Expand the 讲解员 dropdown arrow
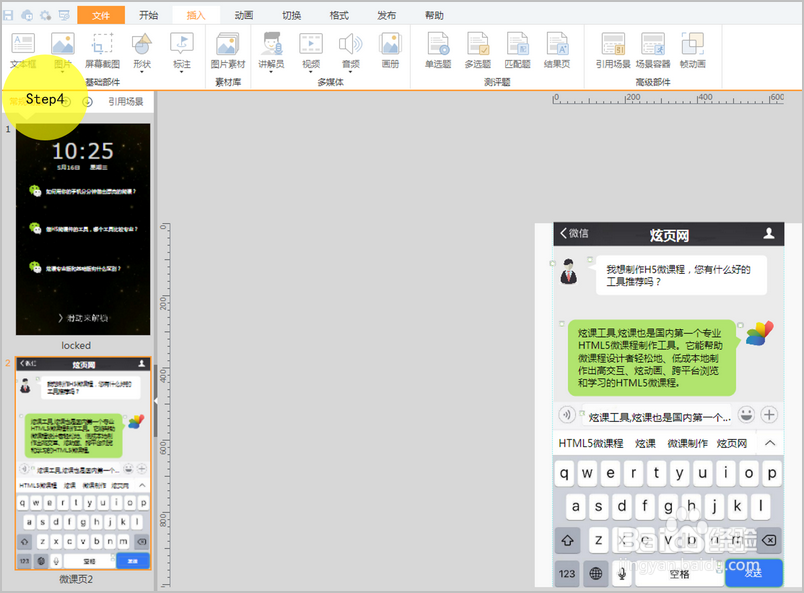Image resolution: width=804 pixels, height=593 pixels. [271, 72]
